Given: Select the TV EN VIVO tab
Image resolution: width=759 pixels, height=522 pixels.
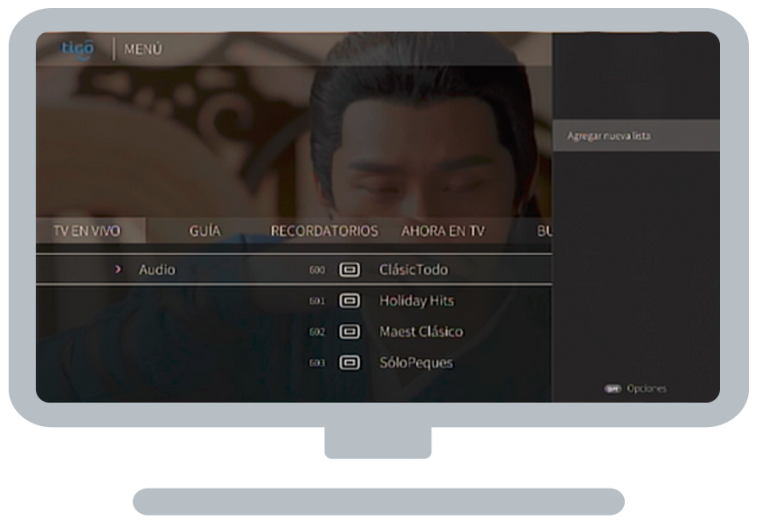Looking at the screenshot, I should coord(91,231).
